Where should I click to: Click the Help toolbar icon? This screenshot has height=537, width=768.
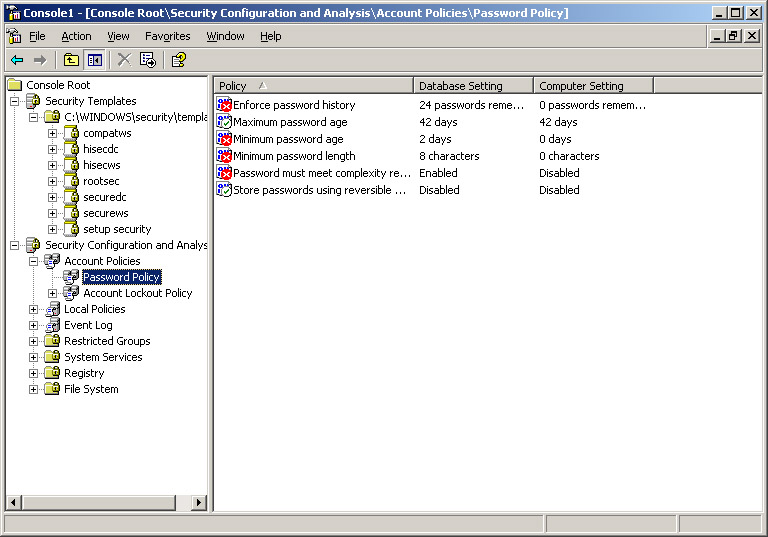178,60
